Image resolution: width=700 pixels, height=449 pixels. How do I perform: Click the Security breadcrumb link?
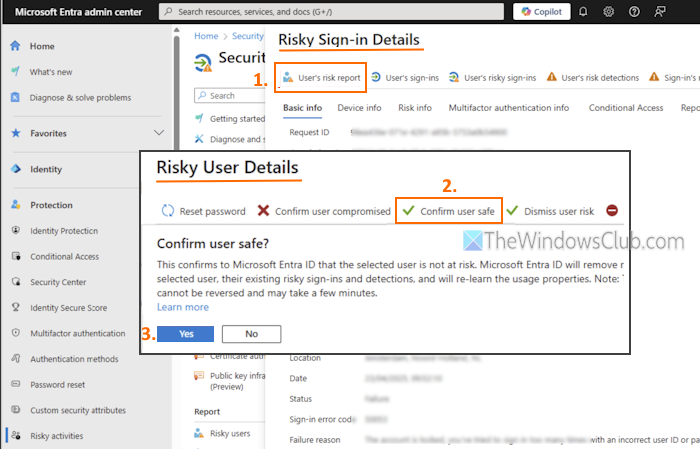click(248, 36)
